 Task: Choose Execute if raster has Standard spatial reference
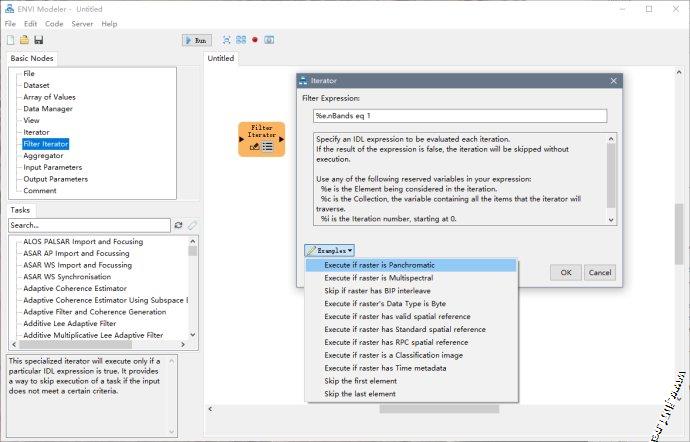[411, 329]
